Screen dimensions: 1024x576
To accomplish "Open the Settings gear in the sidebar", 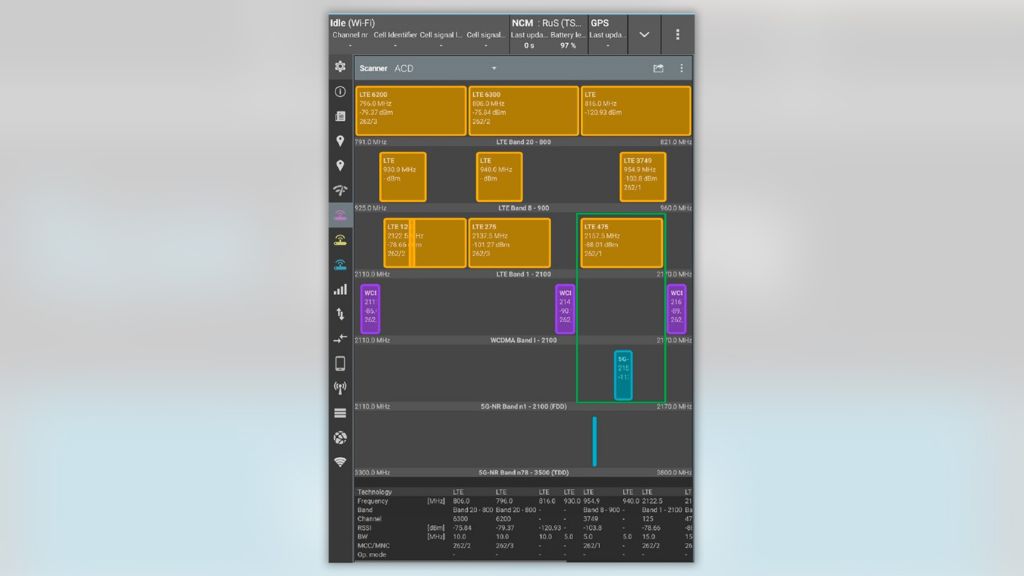I will [340, 66].
